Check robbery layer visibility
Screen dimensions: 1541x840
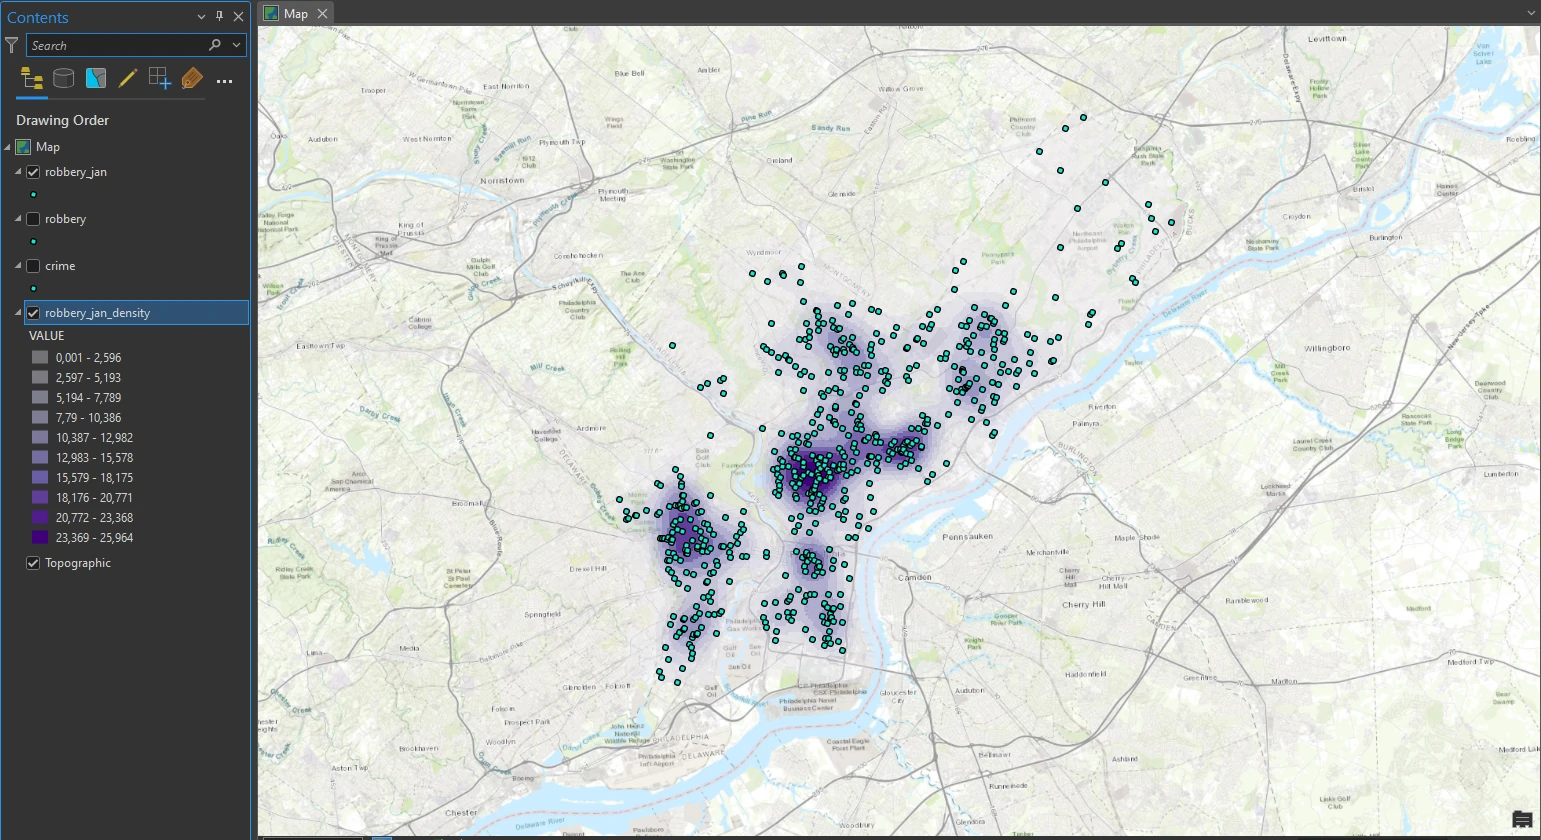(x=33, y=219)
